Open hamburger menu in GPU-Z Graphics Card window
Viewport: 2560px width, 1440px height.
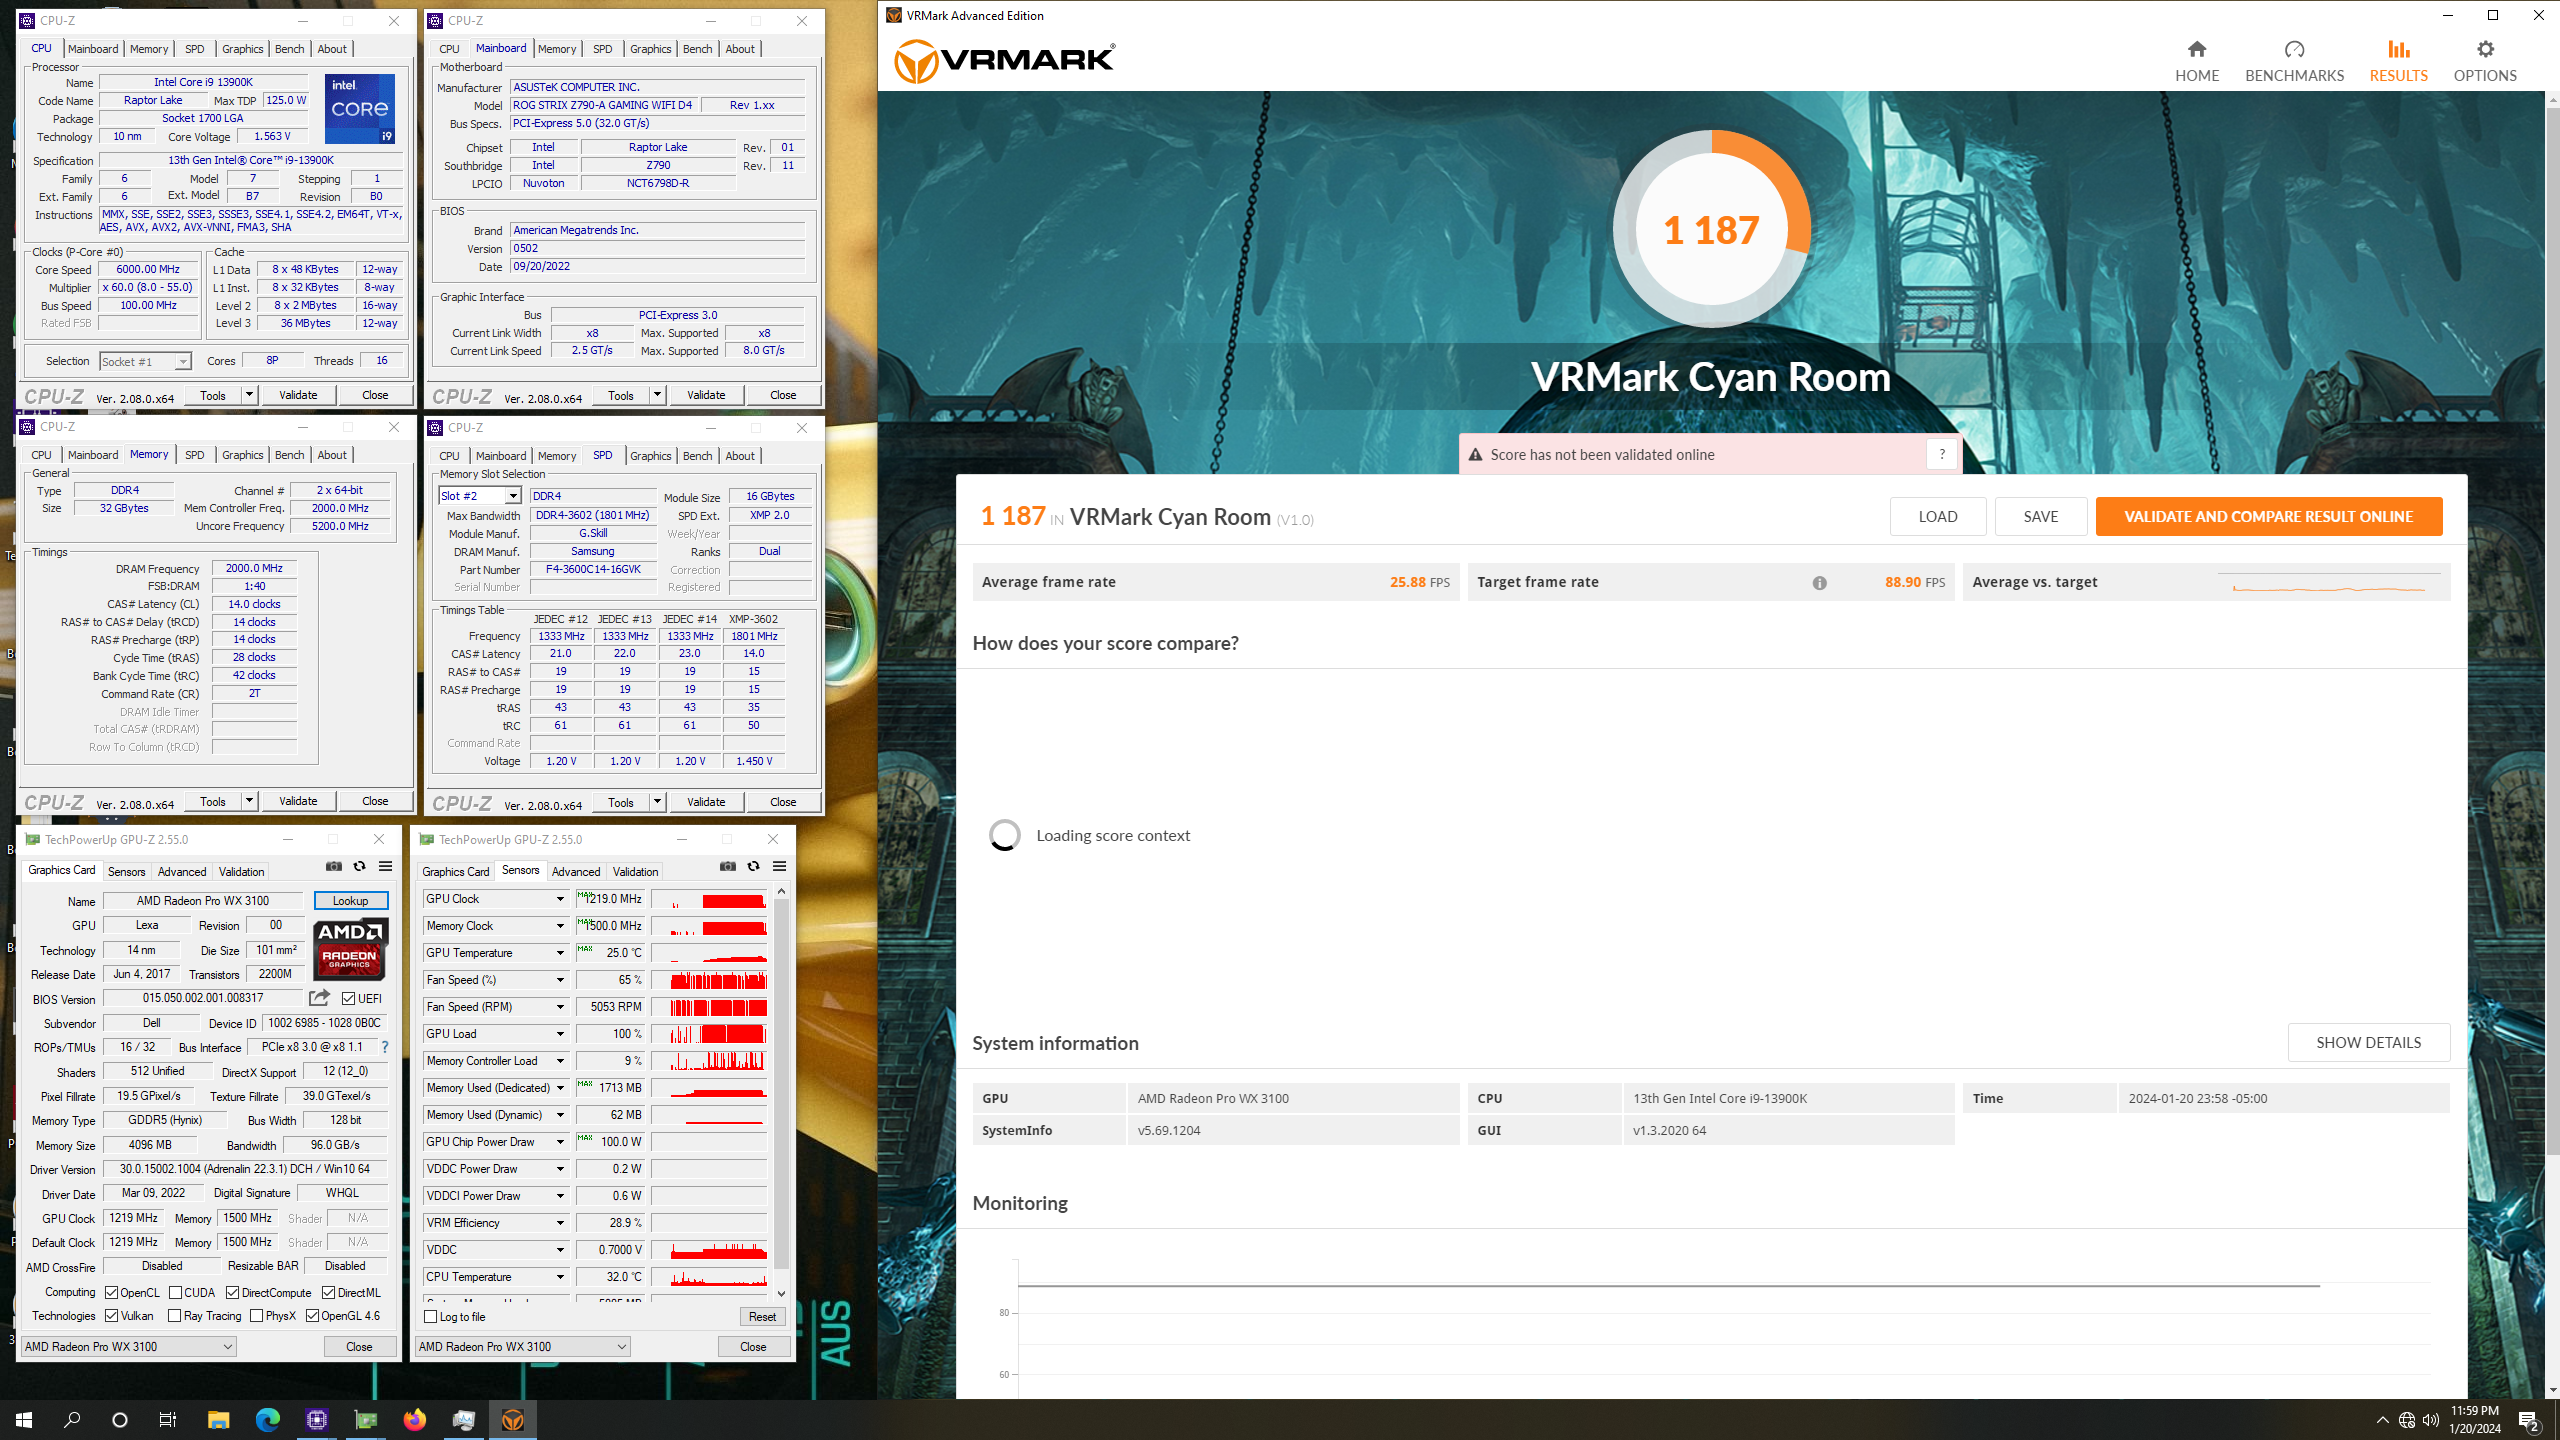[x=385, y=866]
